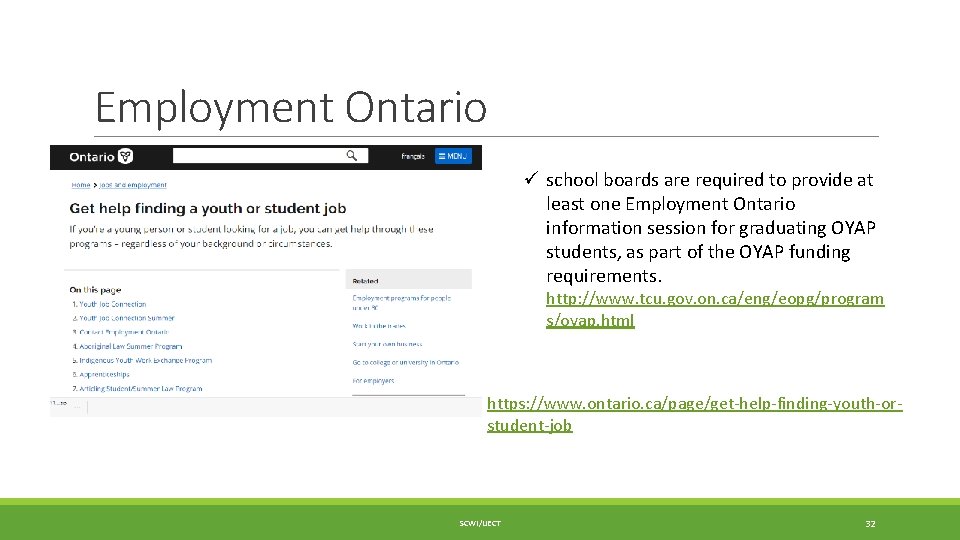Go to the Home breadcrumb link
Screen dimensions: 960x540
coord(81,185)
